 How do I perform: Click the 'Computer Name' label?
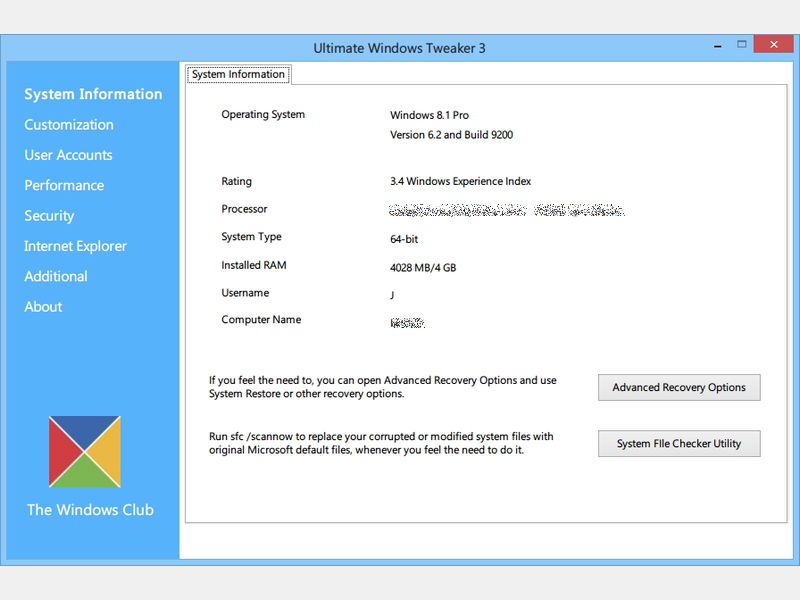pos(261,320)
